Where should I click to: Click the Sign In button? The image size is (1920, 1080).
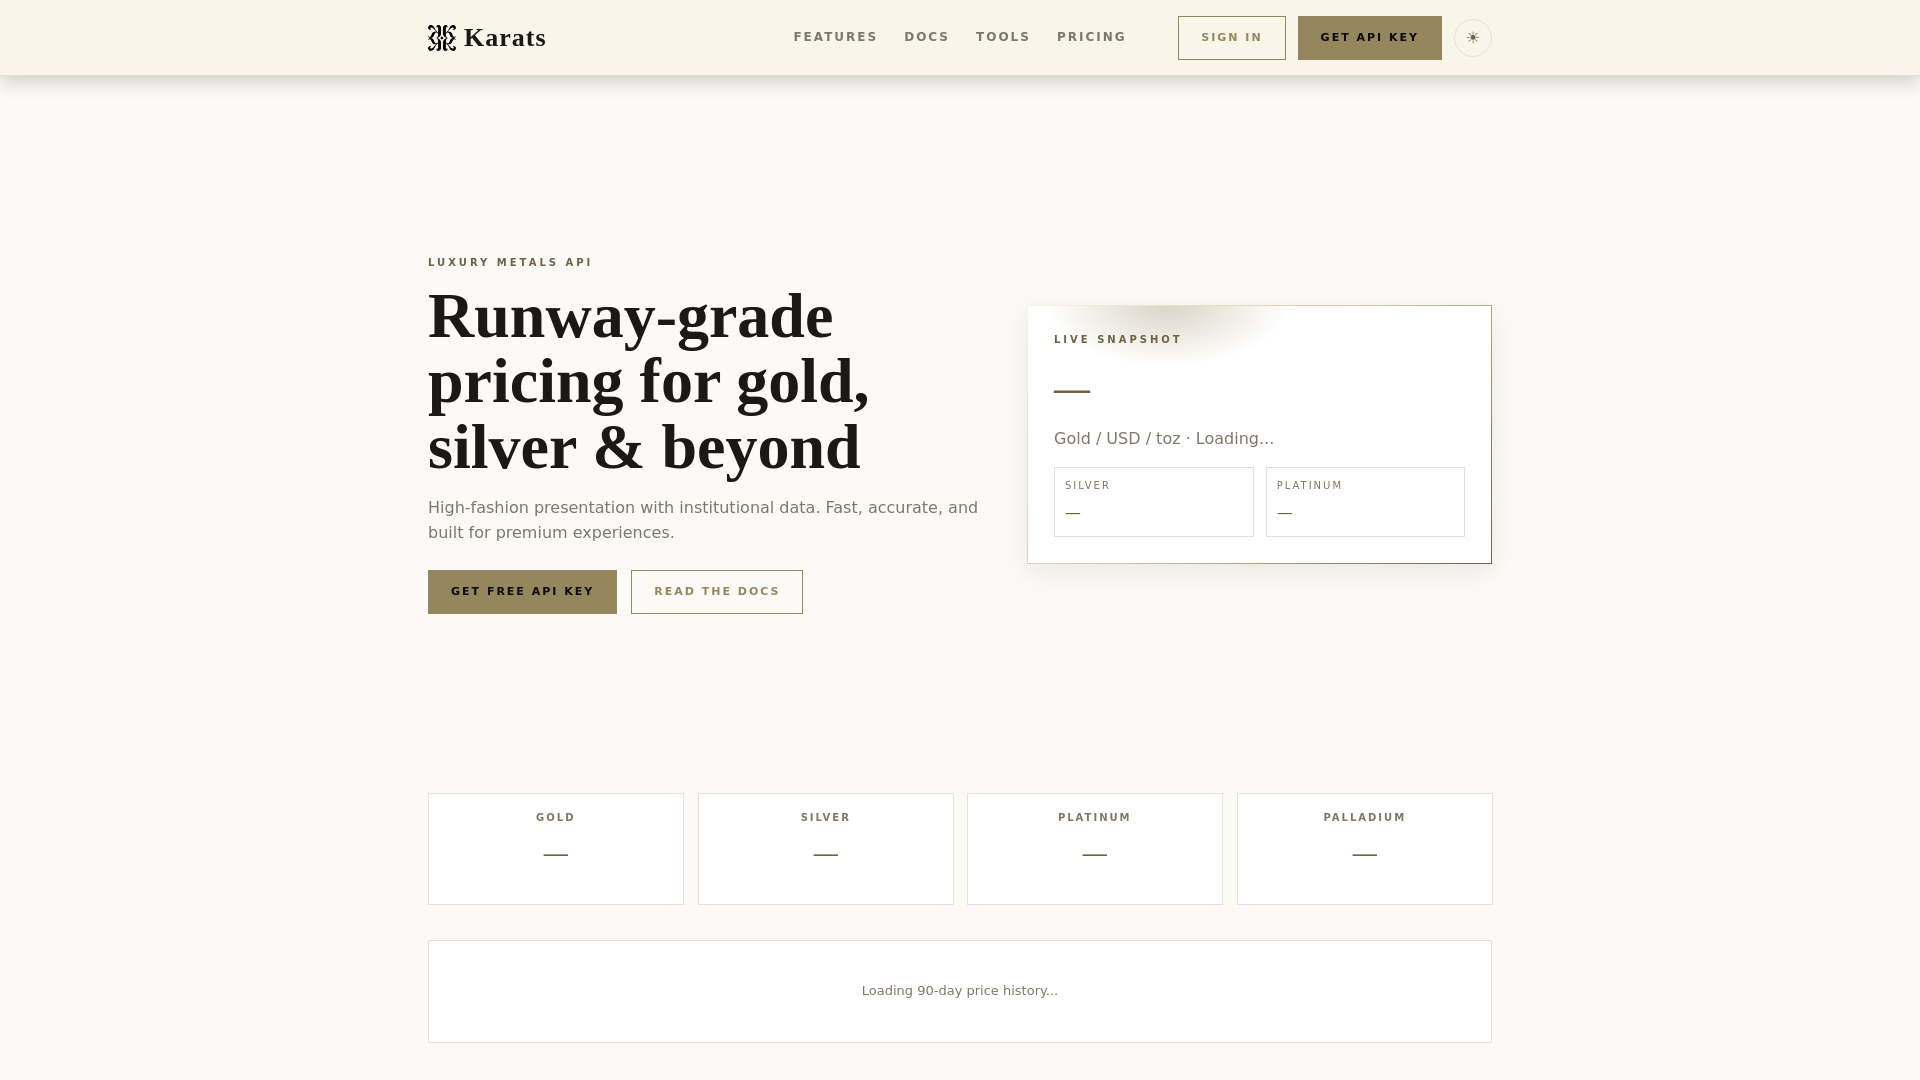(x=1232, y=38)
